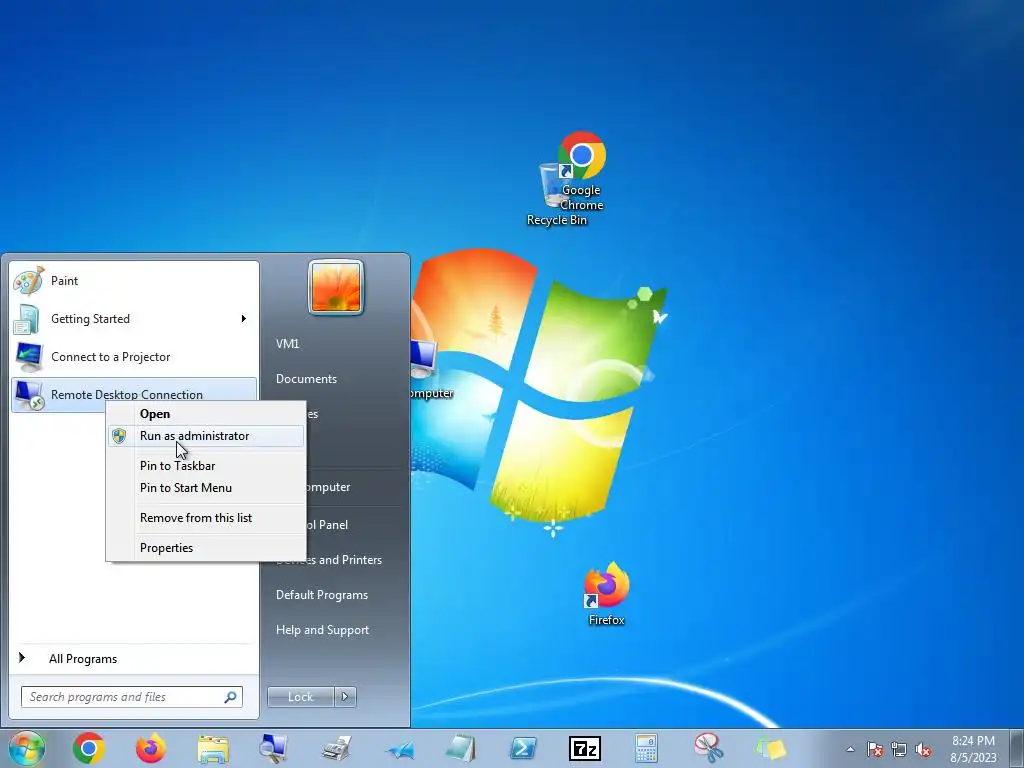Click the muted volume tray icon
1024x768 pixels.
pyautogui.click(x=923, y=749)
